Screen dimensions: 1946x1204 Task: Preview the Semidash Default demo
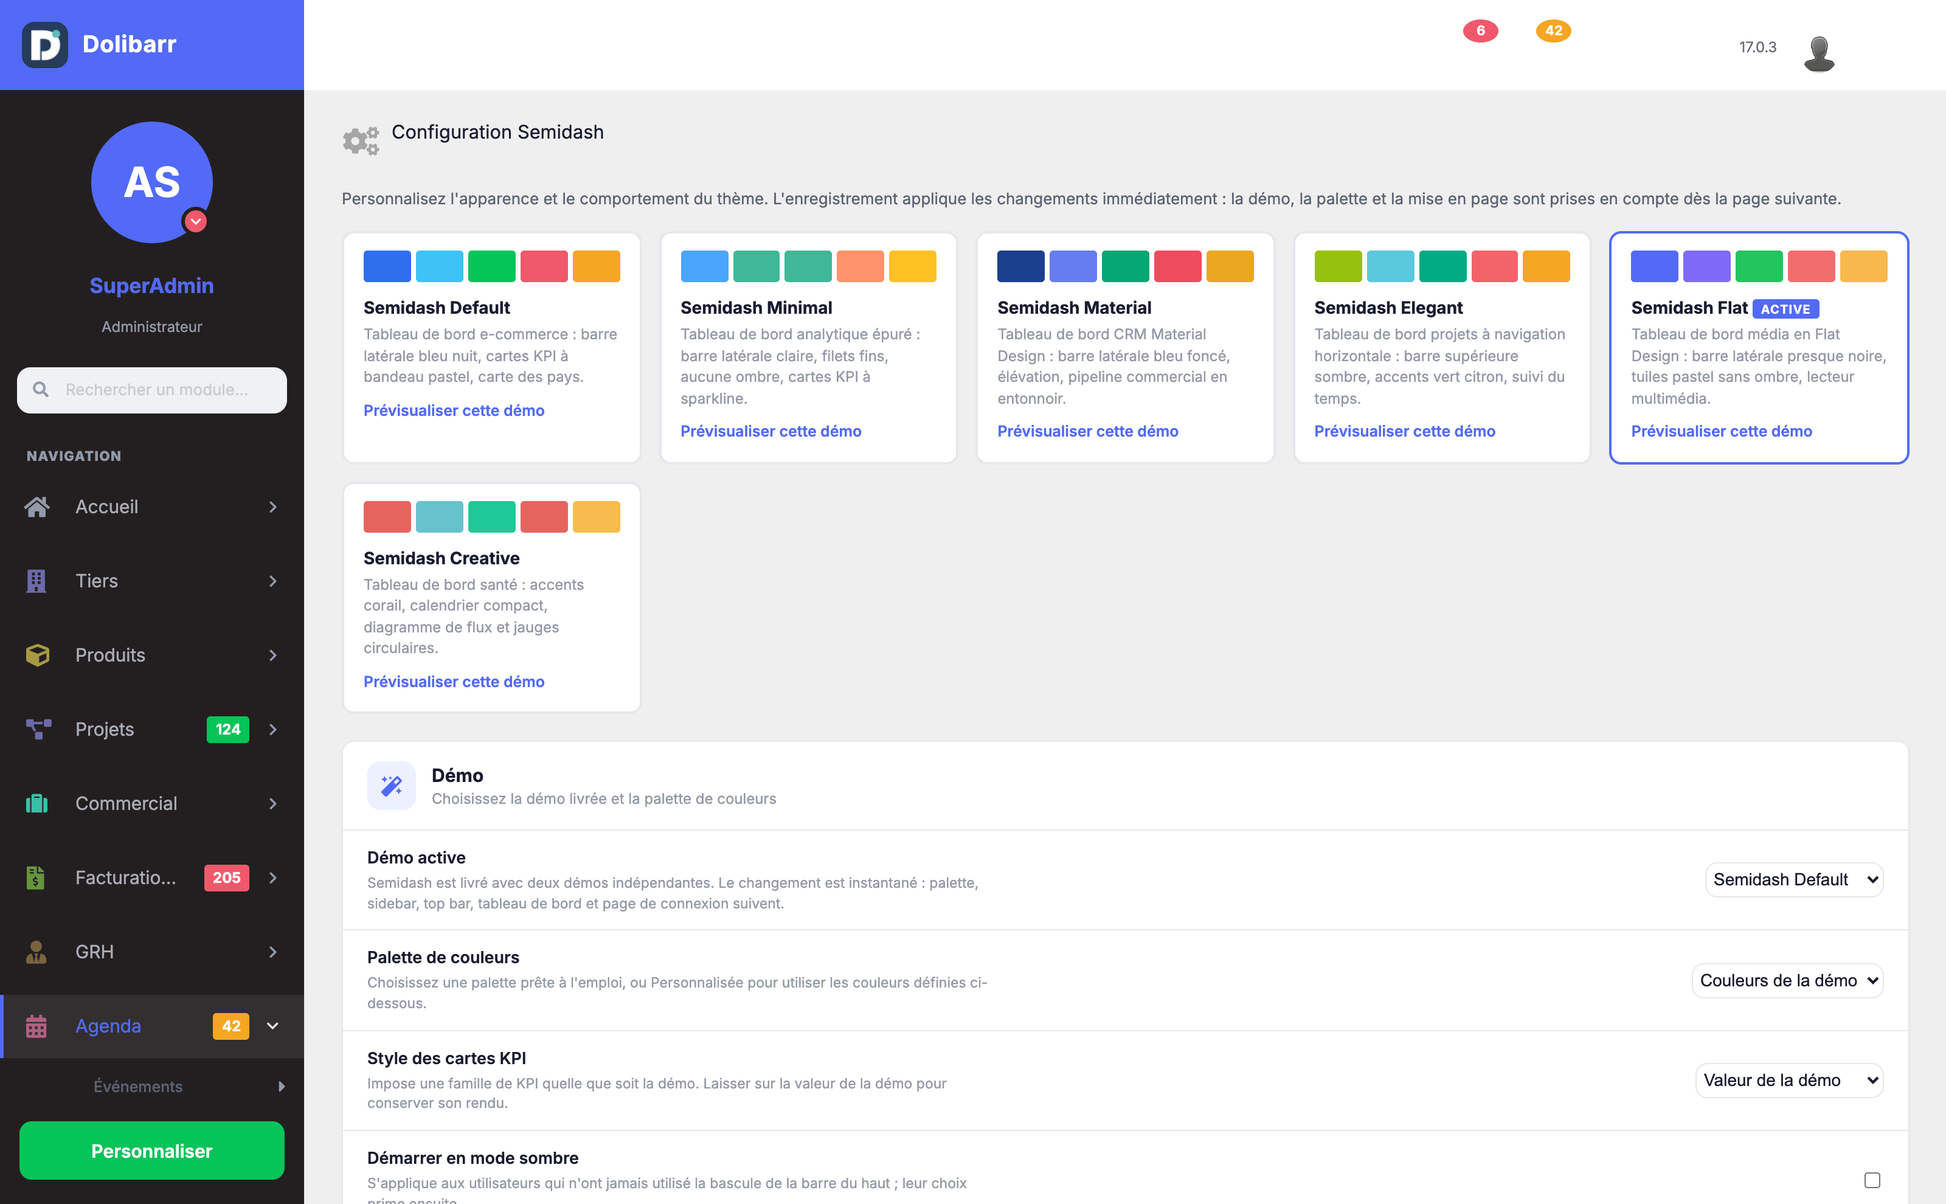454,410
